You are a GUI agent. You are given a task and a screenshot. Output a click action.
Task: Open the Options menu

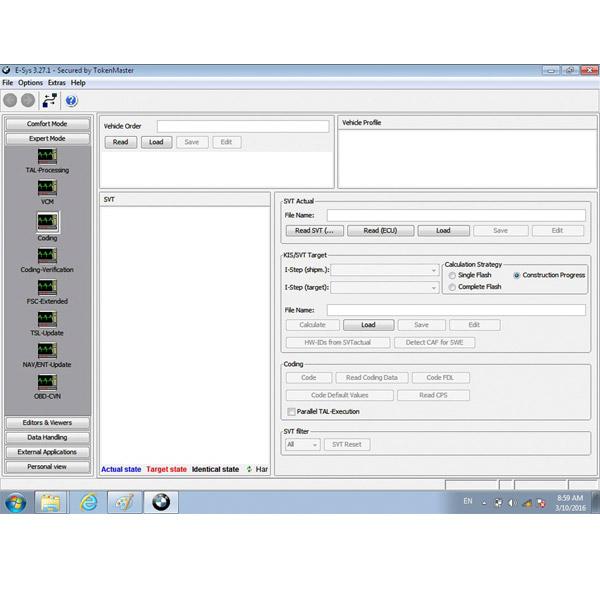(30, 82)
